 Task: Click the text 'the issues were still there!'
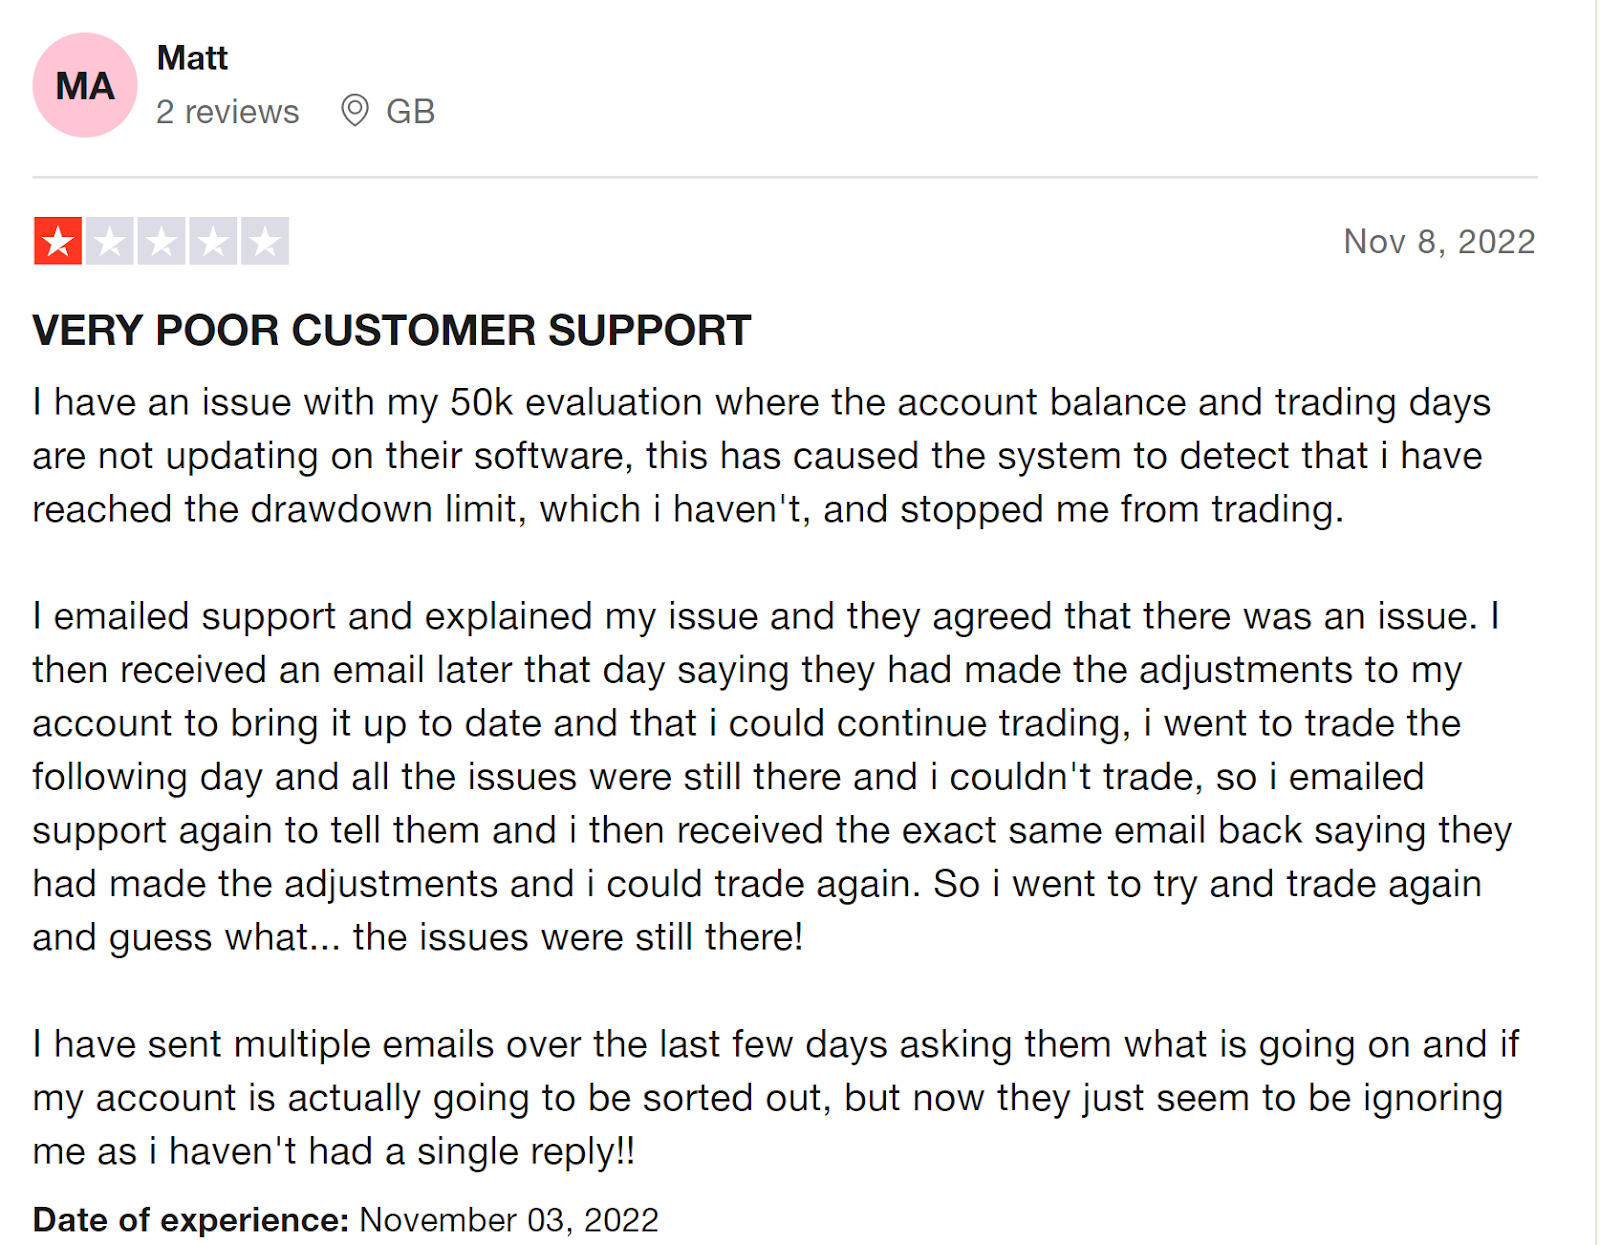tap(578, 937)
